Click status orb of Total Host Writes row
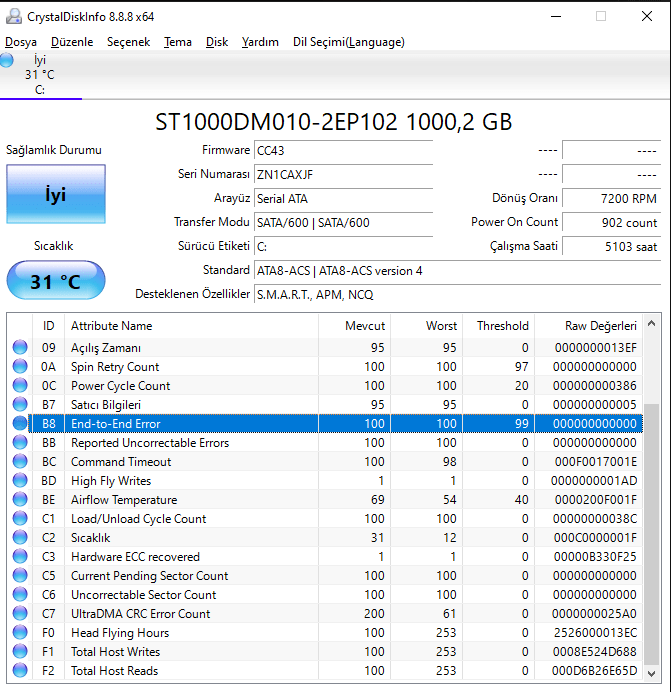Screen dimensions: 671x692 [20, 651]
